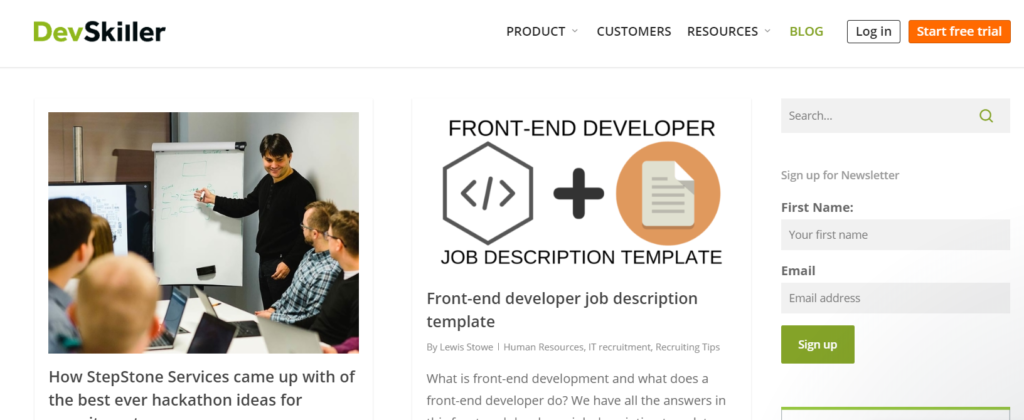Screen dimensions: 1024x420
Task: Open the Front-end developer job description title
Action: pyautogui.click(x=561, y=310)
